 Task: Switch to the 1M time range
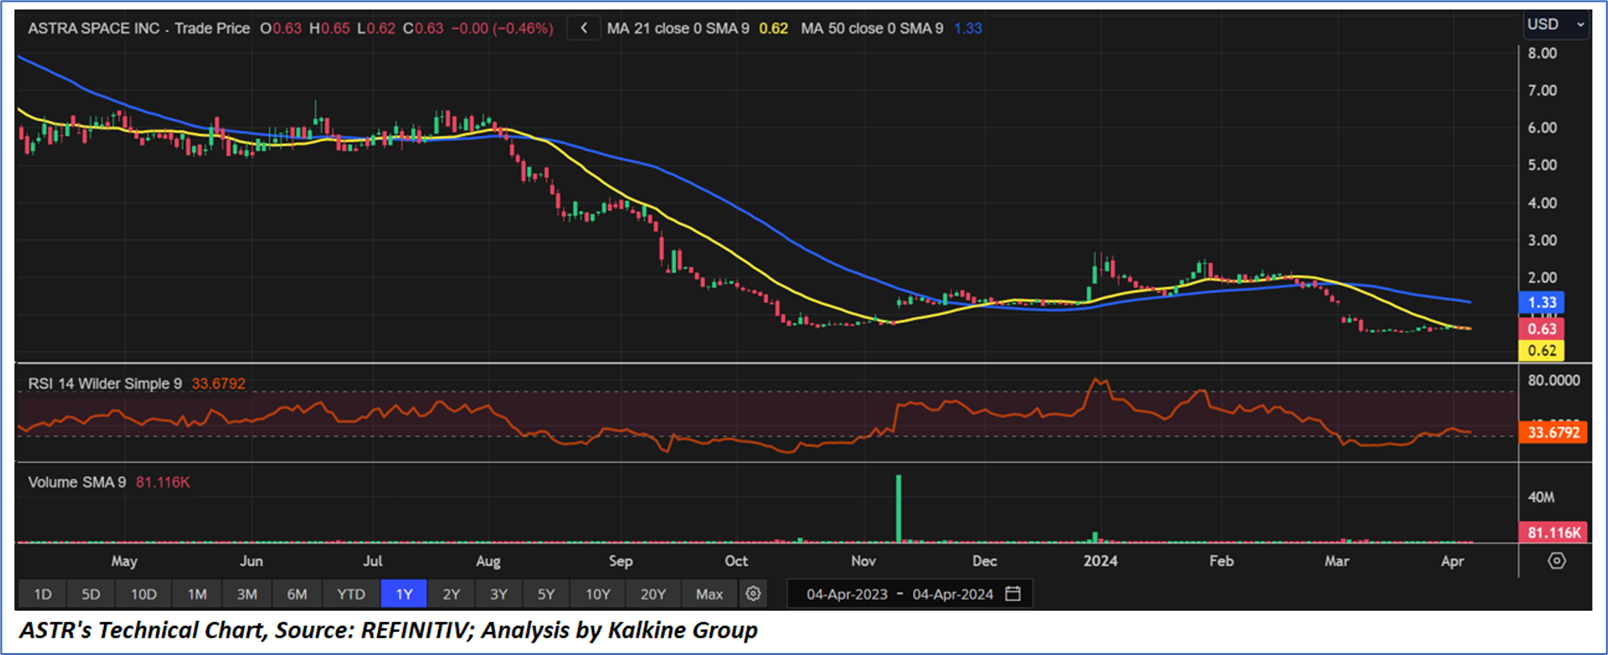(197, 594)
